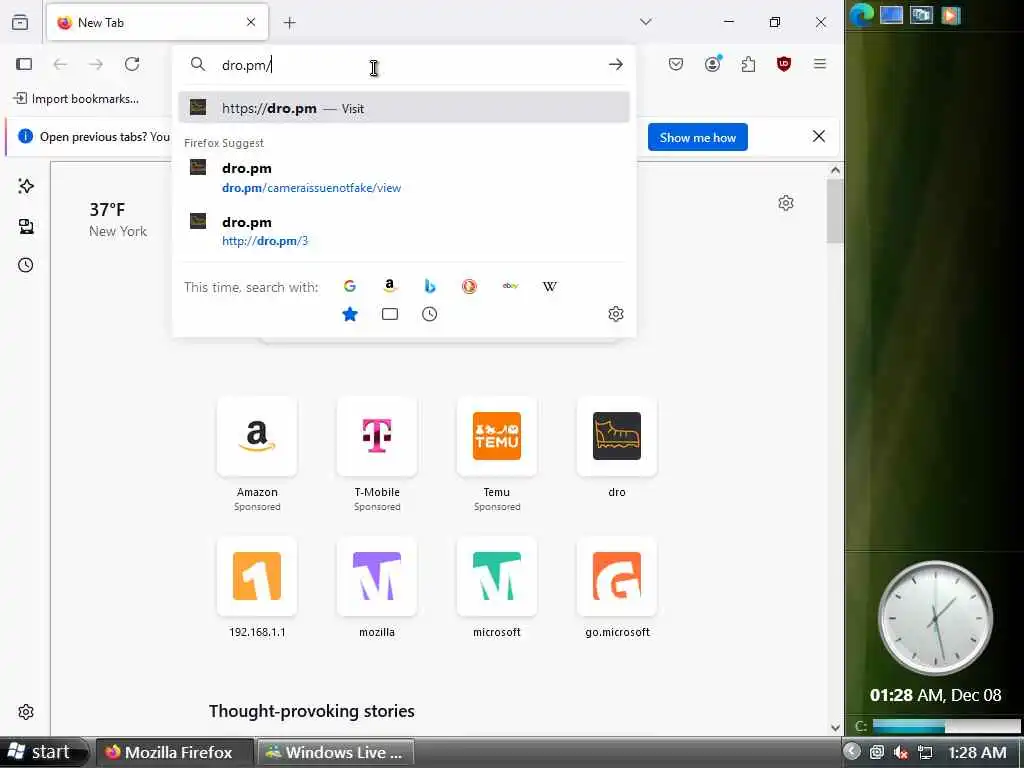Click the Show me how button
1024x768 pixels.
(697, 137)
